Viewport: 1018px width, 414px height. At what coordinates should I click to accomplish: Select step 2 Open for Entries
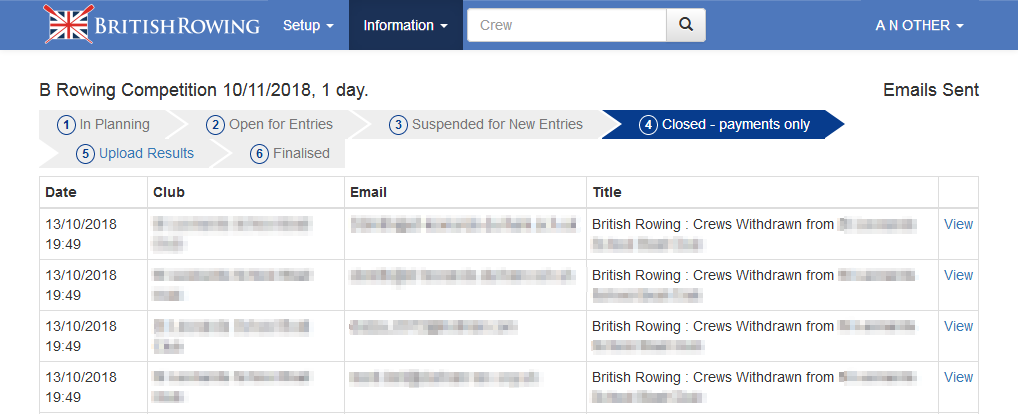click(270, 125)
